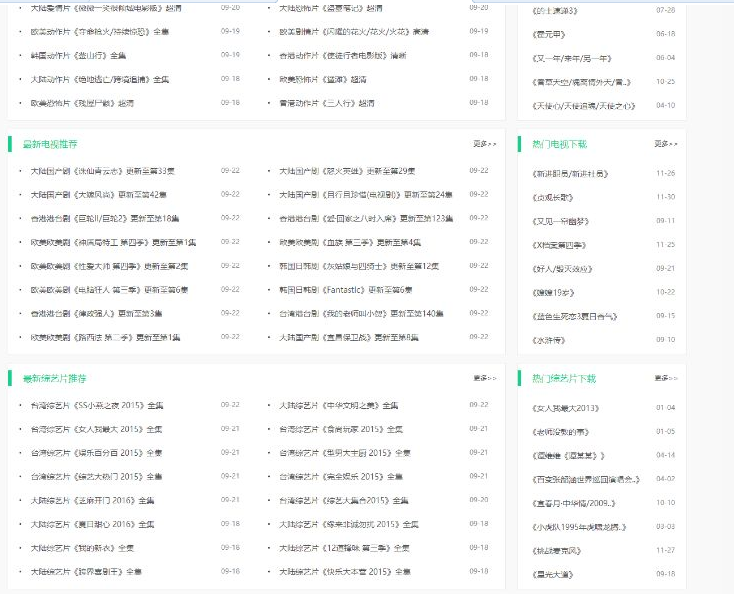Open 《怒火英雄》更新至第29集
This screenshot has width=734, height=594.
(x=347, y=171)
